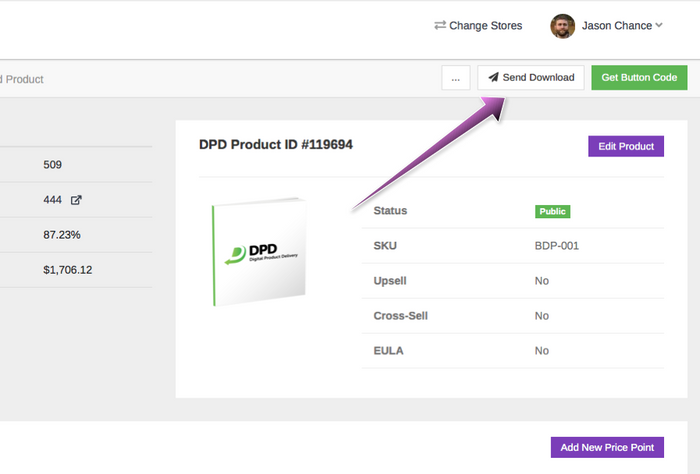Click the paper plane Send Download icon
The image size is (700, 474).
[x=493, y=77]
